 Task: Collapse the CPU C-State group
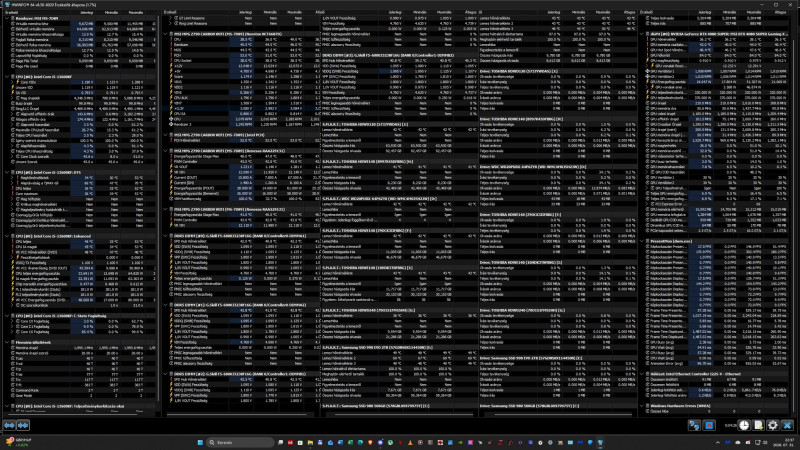tap(7, 316)
